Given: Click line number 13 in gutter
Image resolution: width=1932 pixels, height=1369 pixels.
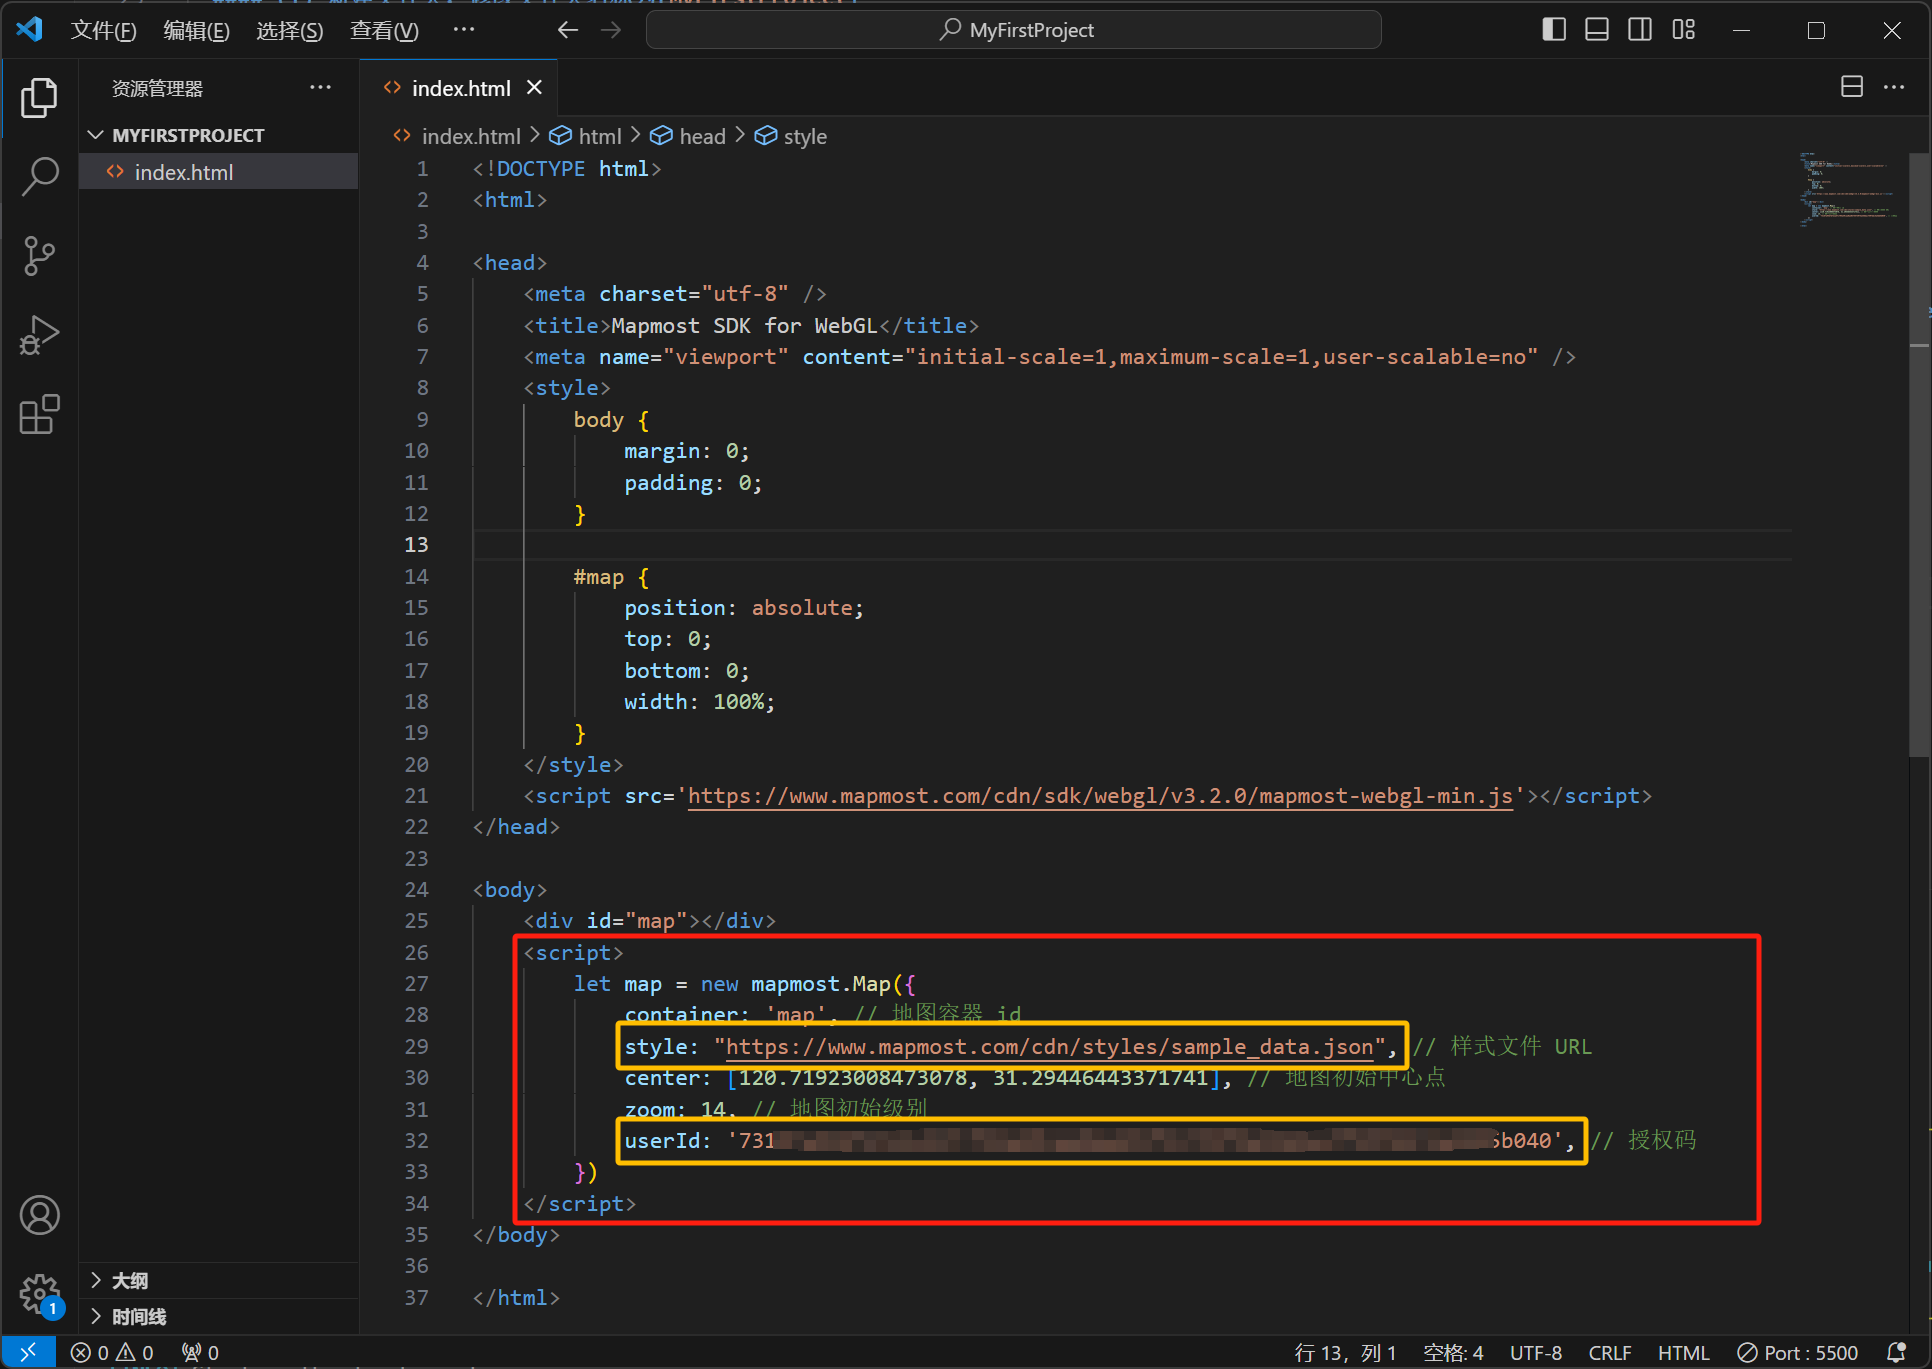Looking at the screenshot, I should [416, 545].
